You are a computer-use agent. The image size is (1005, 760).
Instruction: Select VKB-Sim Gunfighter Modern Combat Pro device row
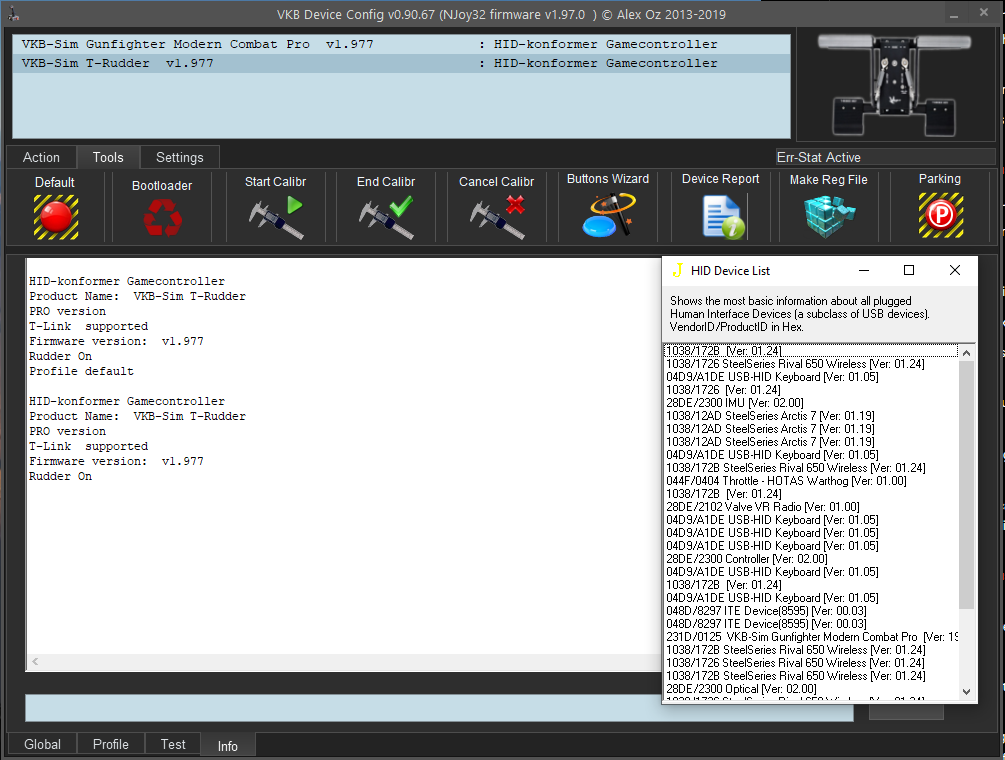tap(401, 44)
